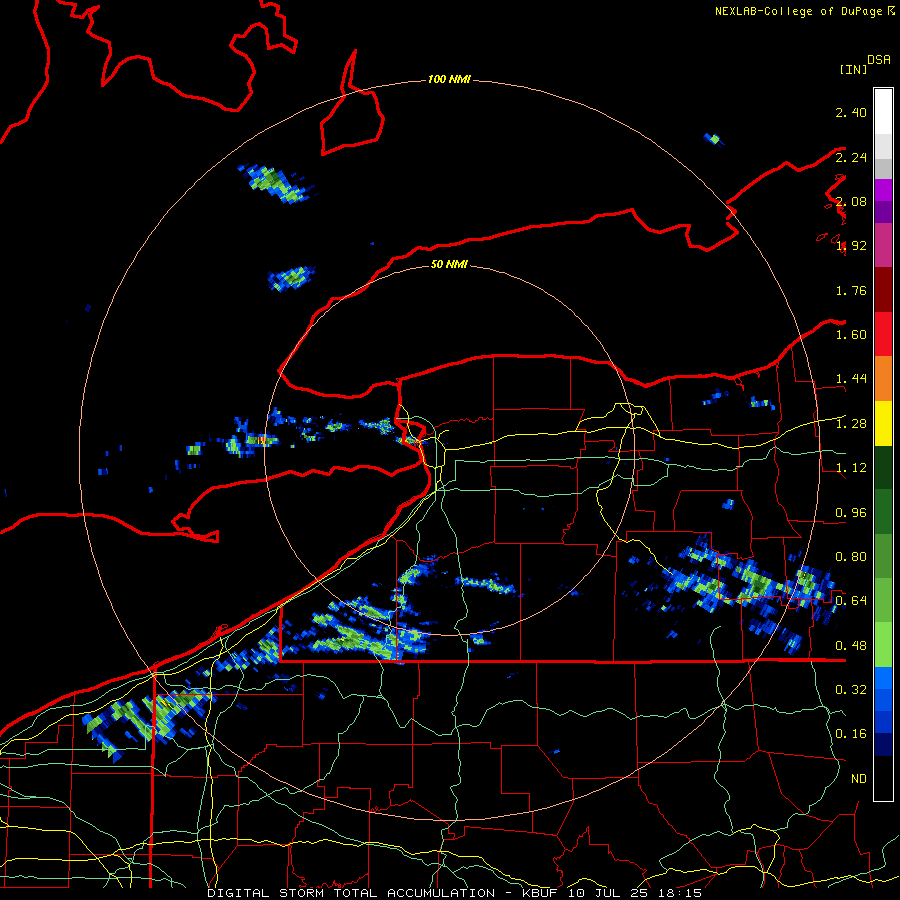The image size is (900, 900).
Task: Click the ND legend label
Action: (859, 779)
